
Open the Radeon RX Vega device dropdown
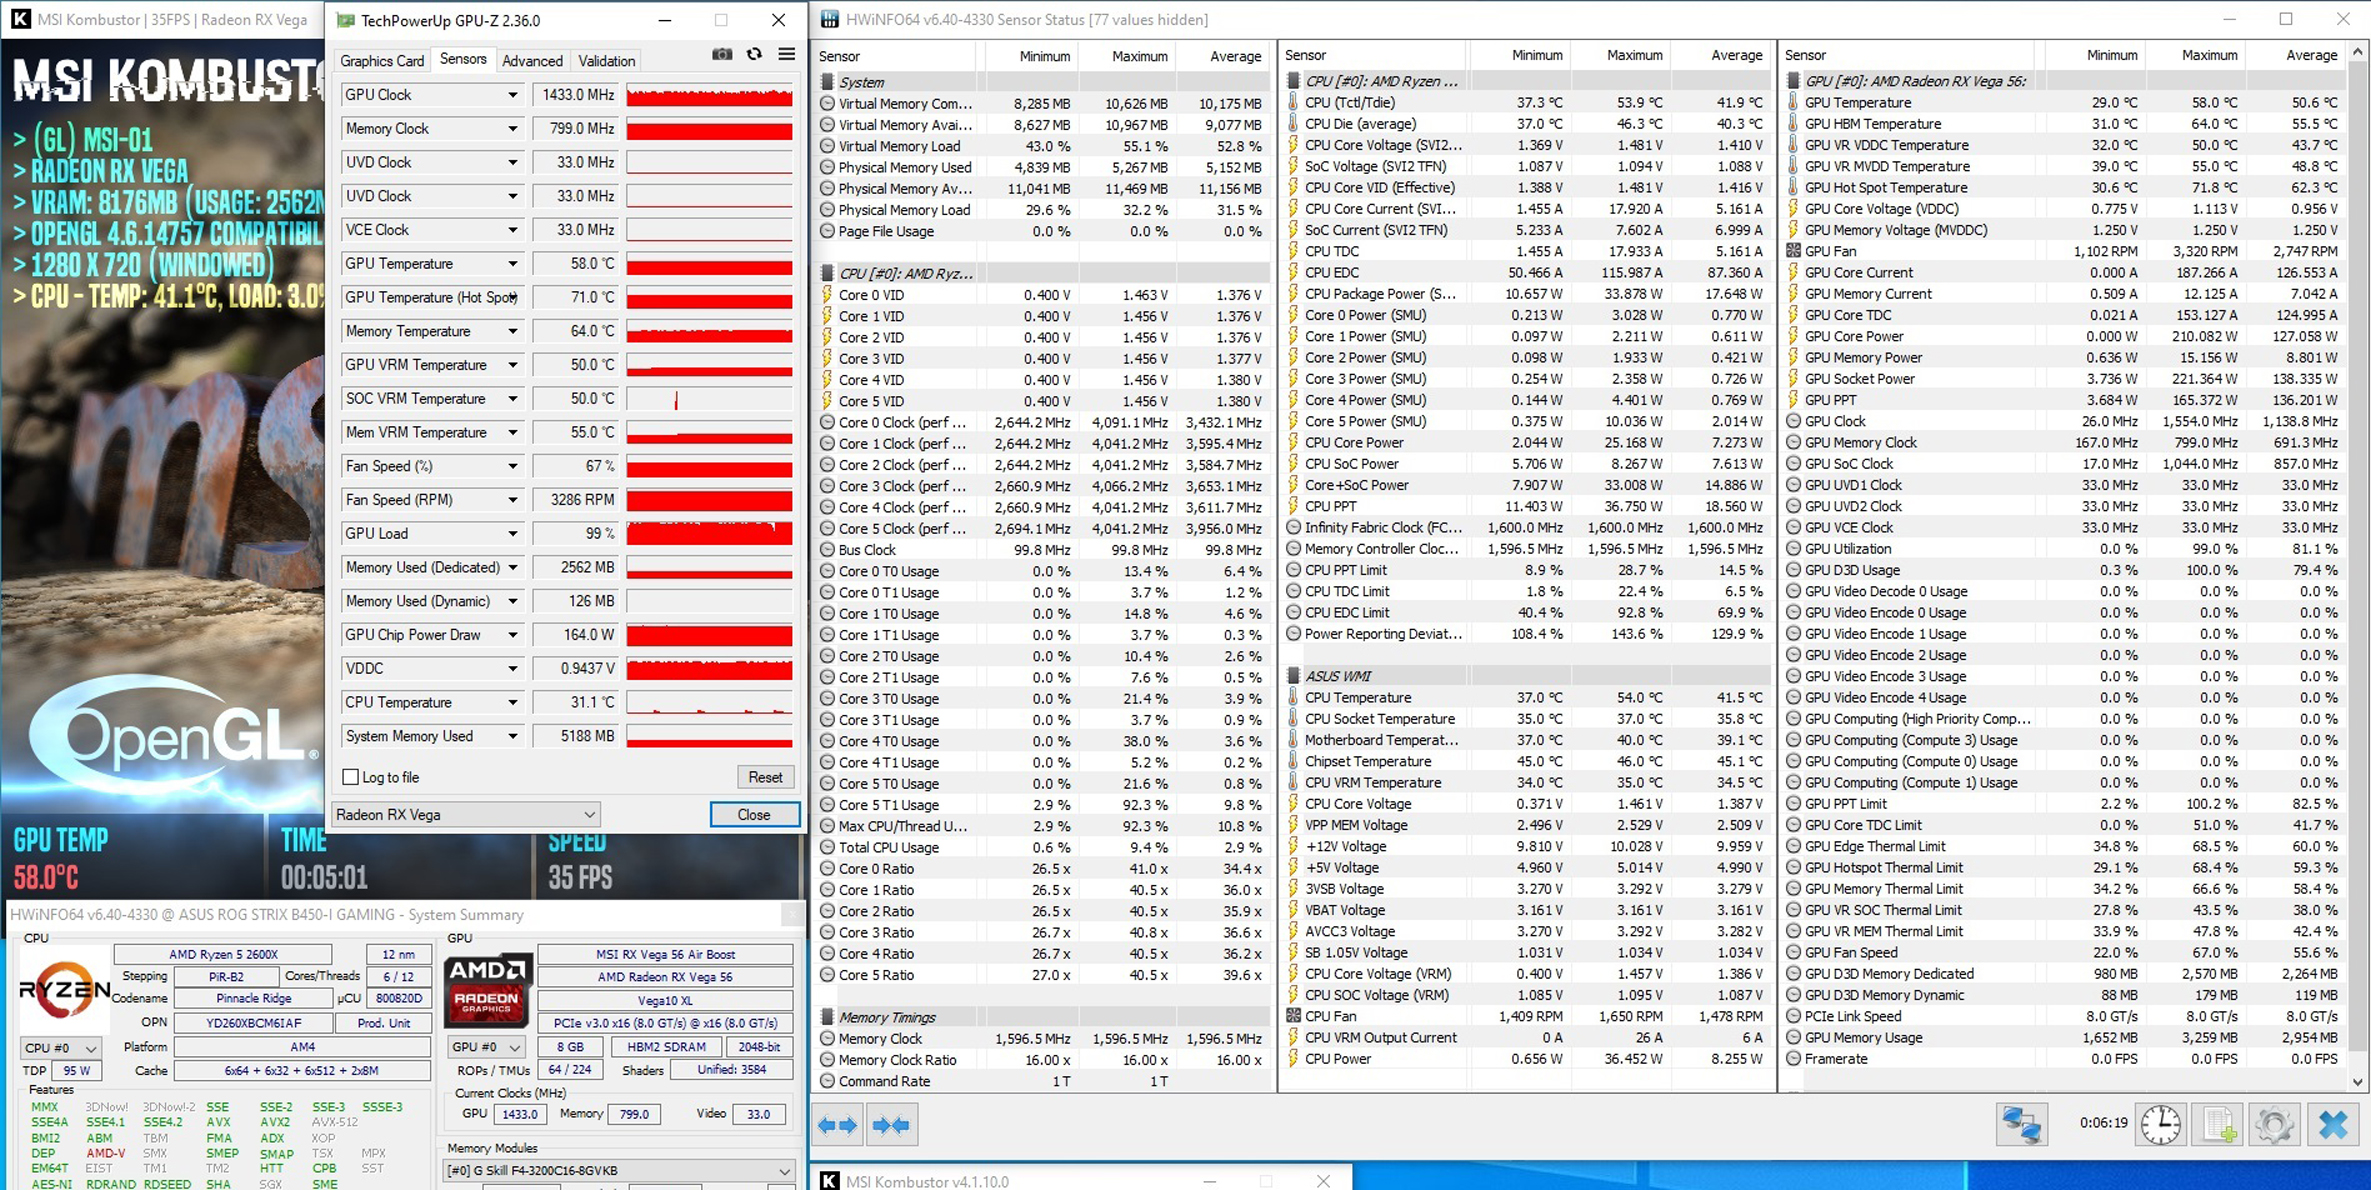(x=466, y=814)
